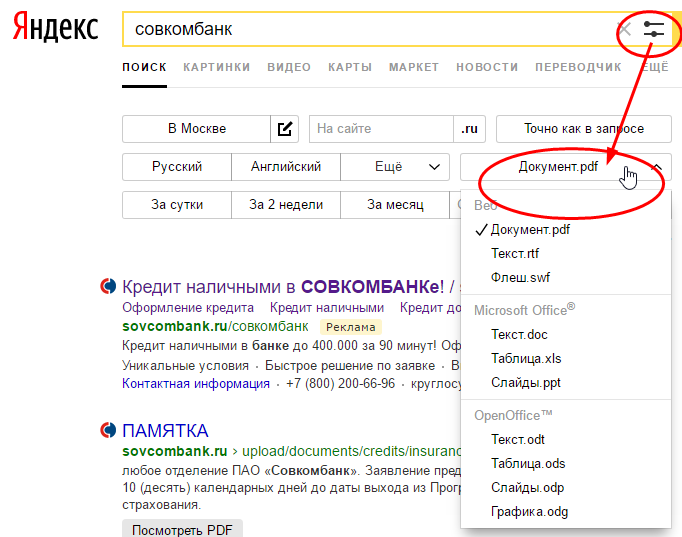Open the ПАМЯТКА search result
The image size is (682, 537).
tap(165, 431)
